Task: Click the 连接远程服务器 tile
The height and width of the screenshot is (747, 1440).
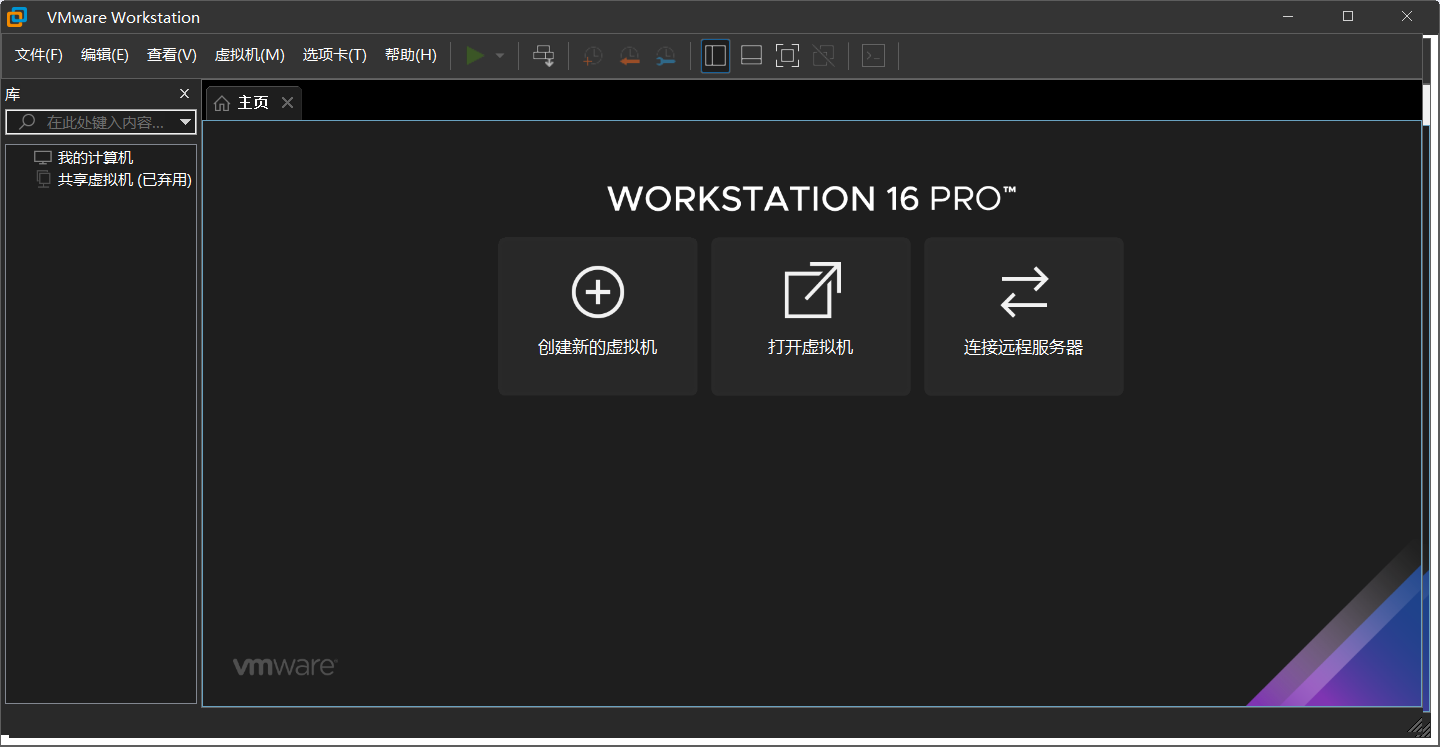Action: point(1024,316)
